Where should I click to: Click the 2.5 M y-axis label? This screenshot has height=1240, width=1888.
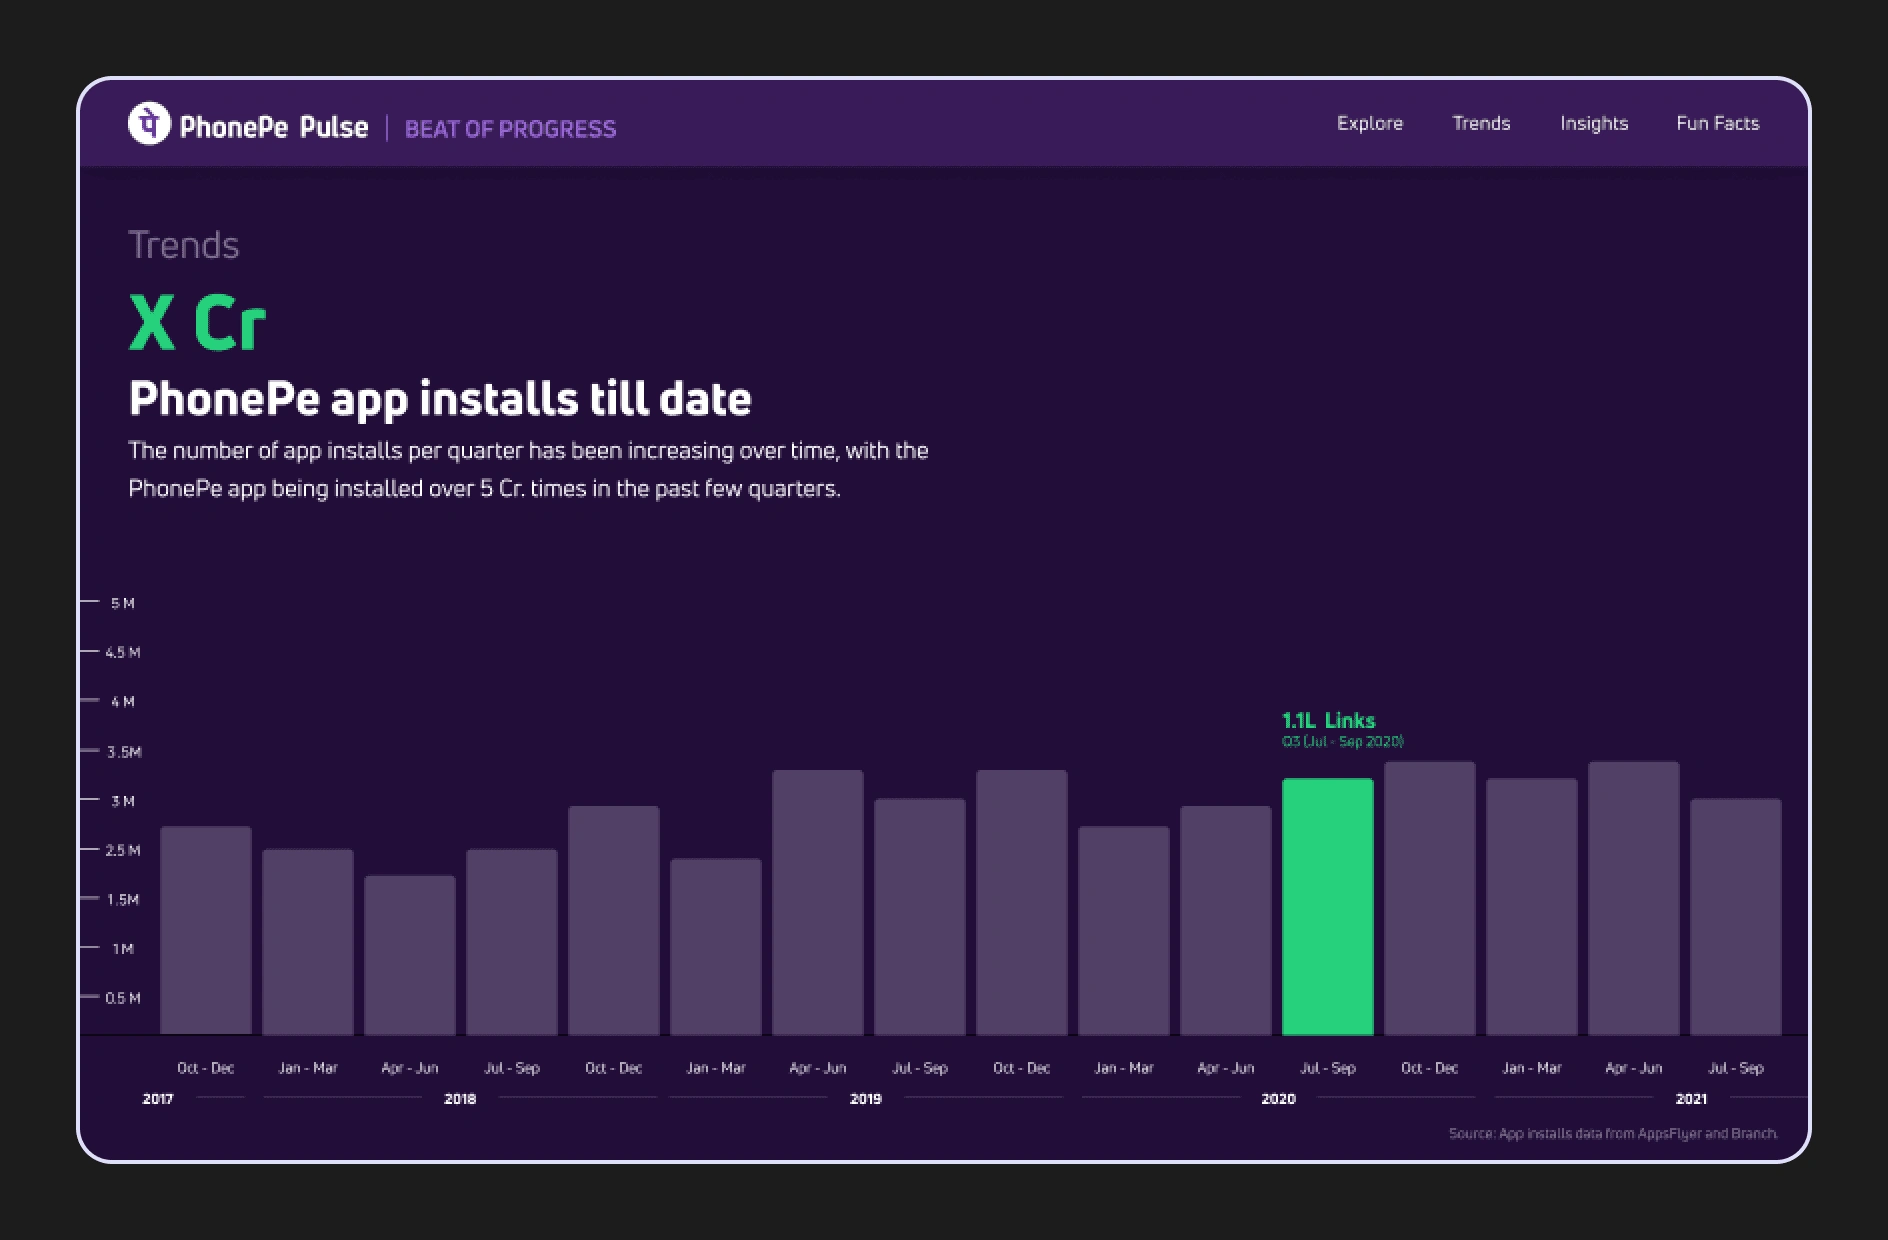click(x=123, y=850)
